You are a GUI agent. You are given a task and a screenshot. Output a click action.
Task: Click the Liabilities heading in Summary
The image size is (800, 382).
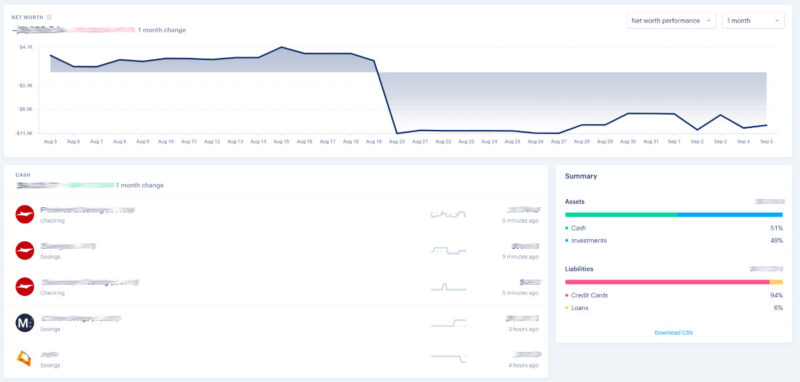[x=579, y=269]
